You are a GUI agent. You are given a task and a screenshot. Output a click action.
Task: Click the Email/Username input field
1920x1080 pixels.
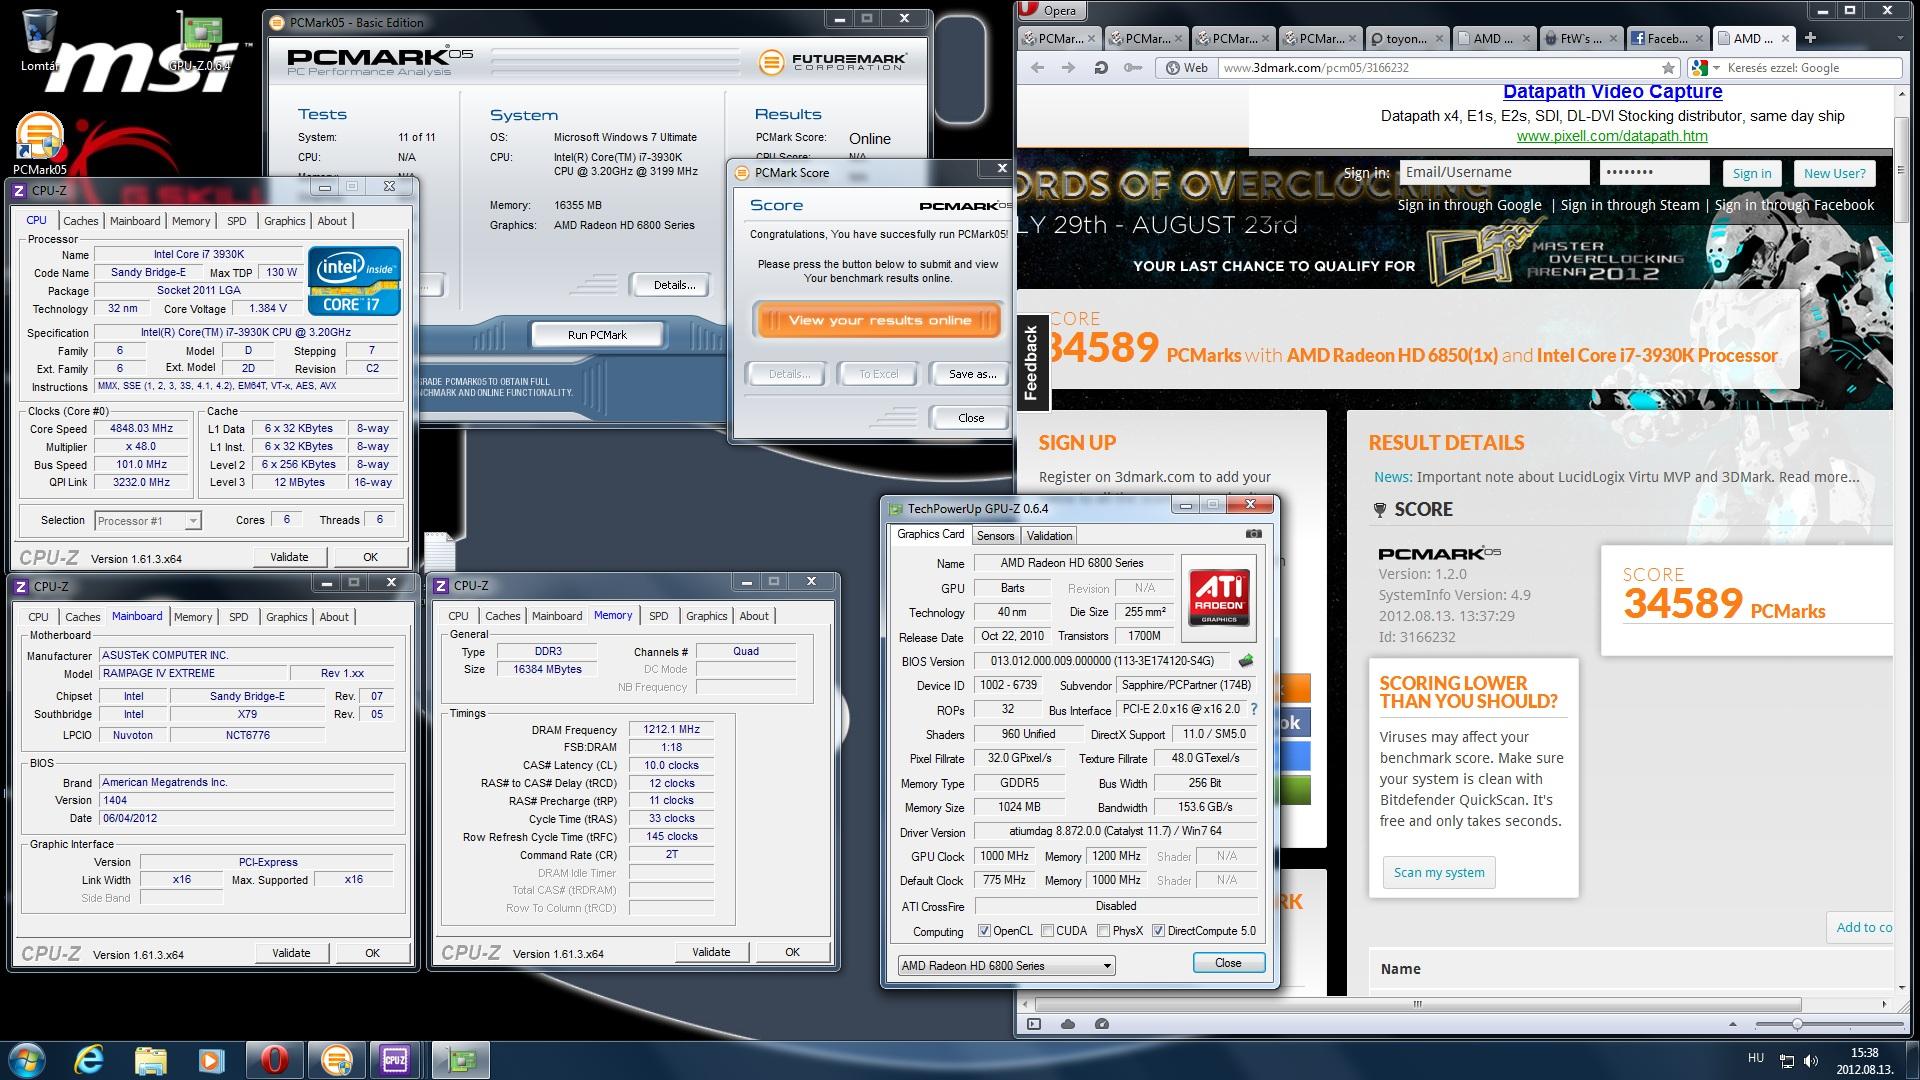[1494, 172]
